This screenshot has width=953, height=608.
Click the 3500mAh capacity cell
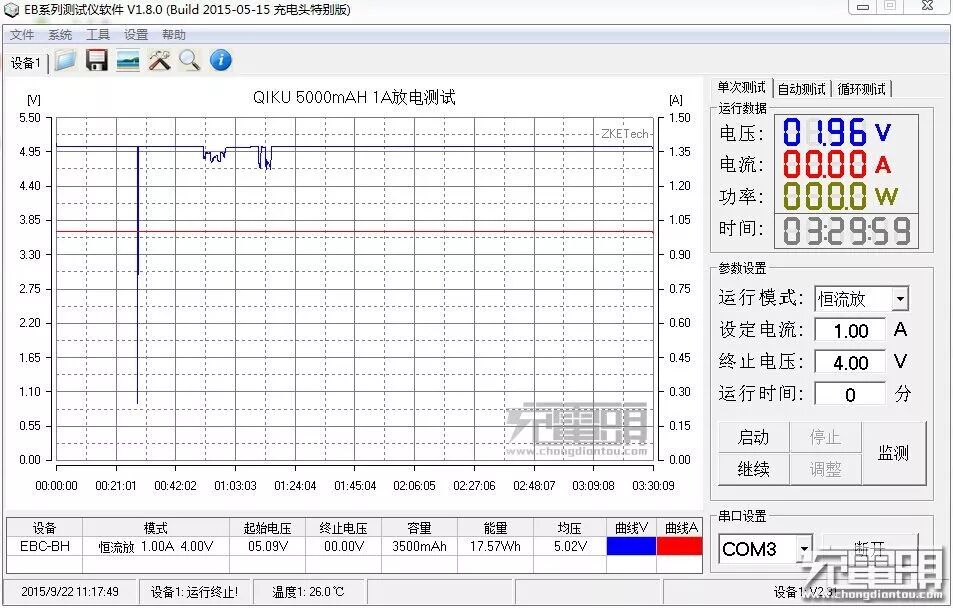[x=419, y=546]
